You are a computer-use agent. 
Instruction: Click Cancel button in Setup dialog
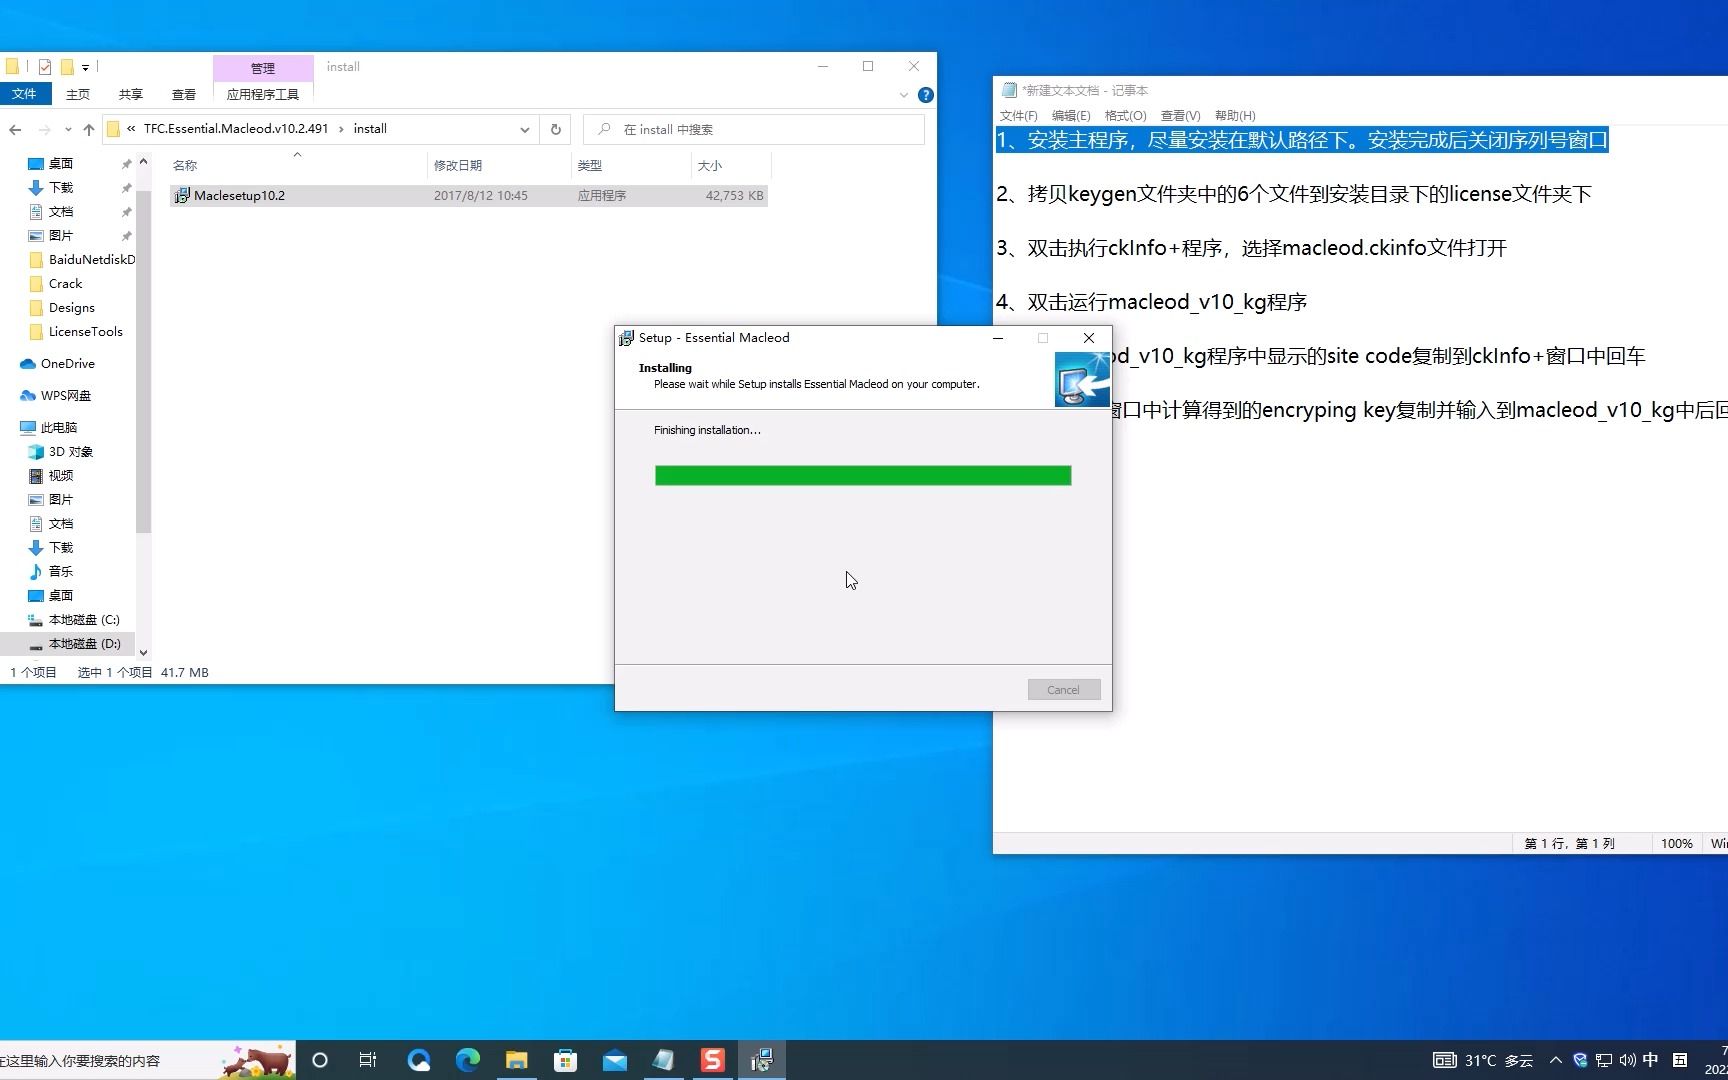pos(1064,690)
